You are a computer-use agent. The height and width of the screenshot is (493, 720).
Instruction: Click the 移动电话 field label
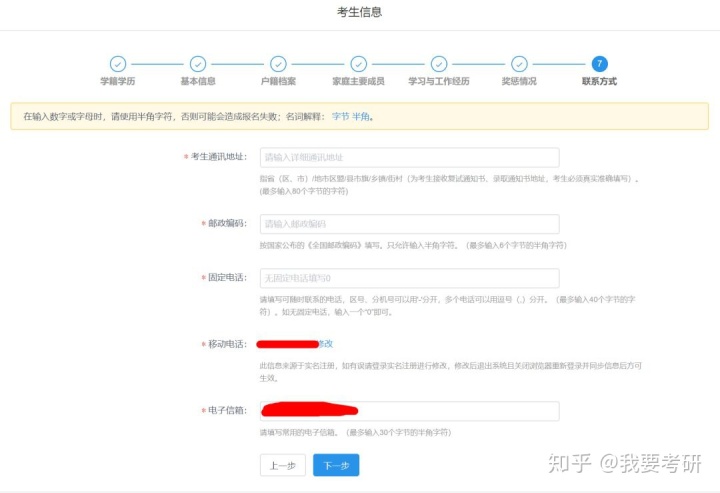[x=228, y=344]
